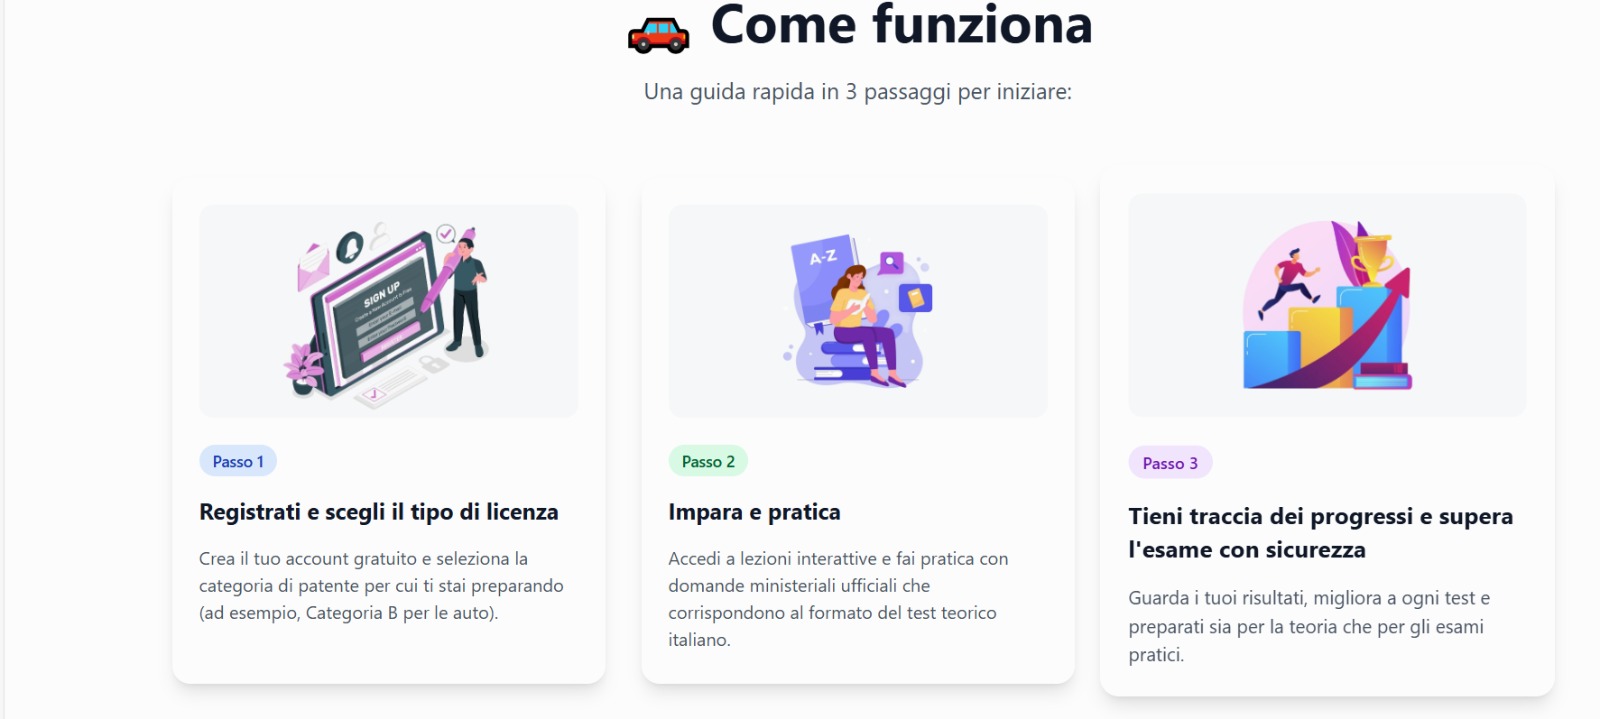Click the 'Una guida rapida in 3 passaggi' subtitle

(857, 92)
